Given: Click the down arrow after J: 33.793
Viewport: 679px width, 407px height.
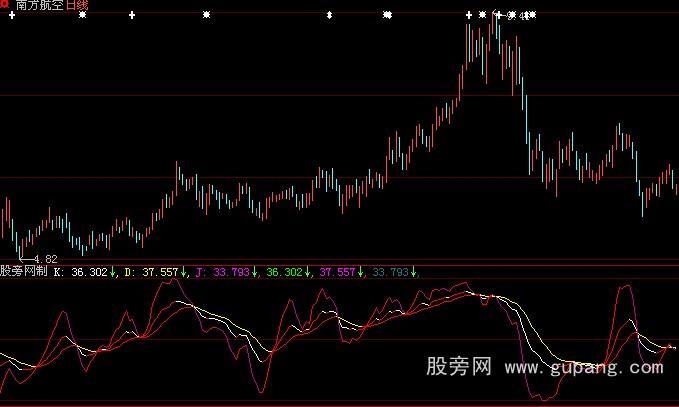Looking at the screenshot, I should point(255,272).
